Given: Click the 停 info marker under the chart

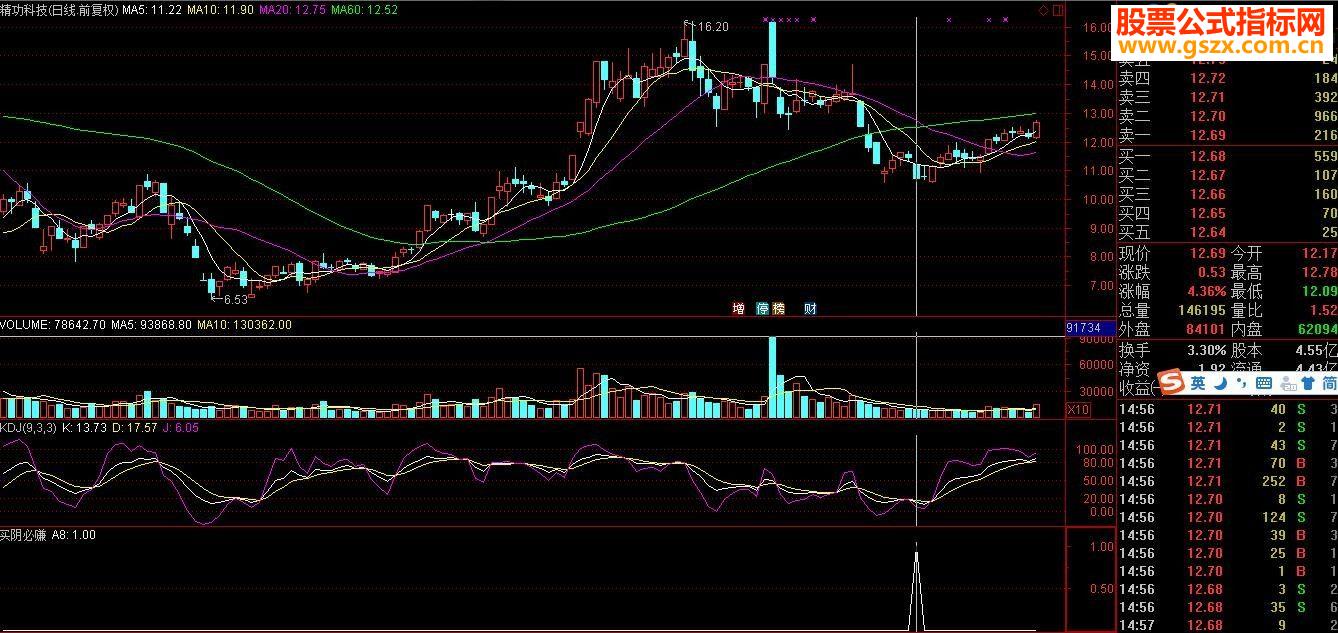Looking at the screenshot, I should (x=763, y=308).
